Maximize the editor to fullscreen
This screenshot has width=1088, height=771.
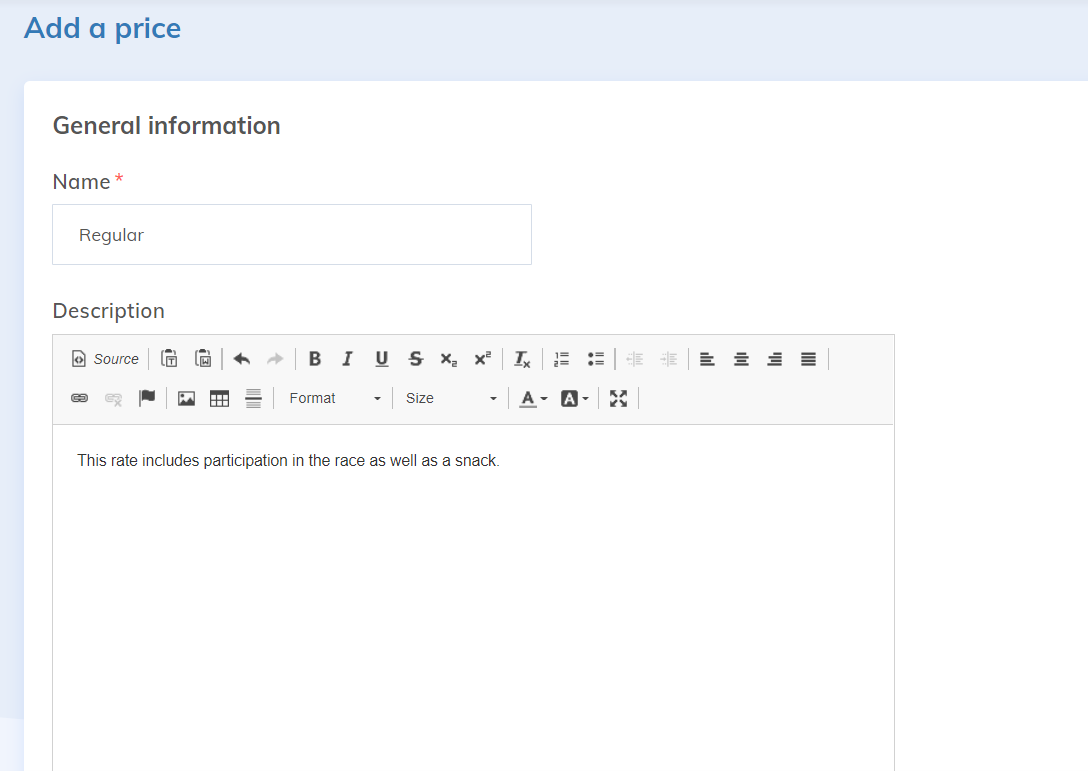(619, 398)
